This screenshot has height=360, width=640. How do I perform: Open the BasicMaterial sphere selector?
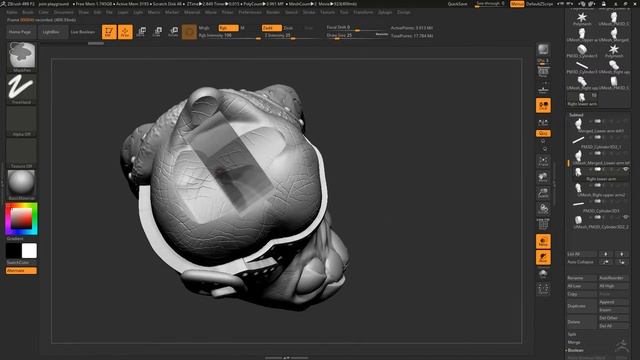[22, 185]
